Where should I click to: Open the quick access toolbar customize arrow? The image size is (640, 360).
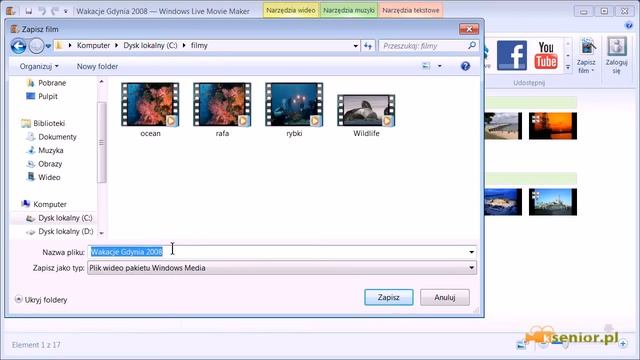point(66,11)
